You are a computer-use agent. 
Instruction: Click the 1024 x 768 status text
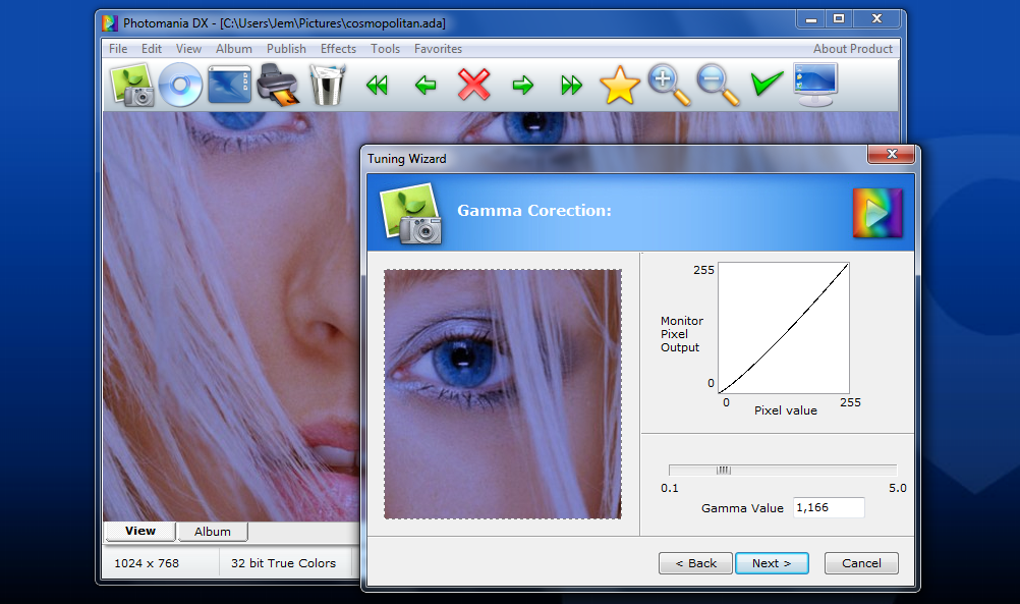tap(146, 564)
